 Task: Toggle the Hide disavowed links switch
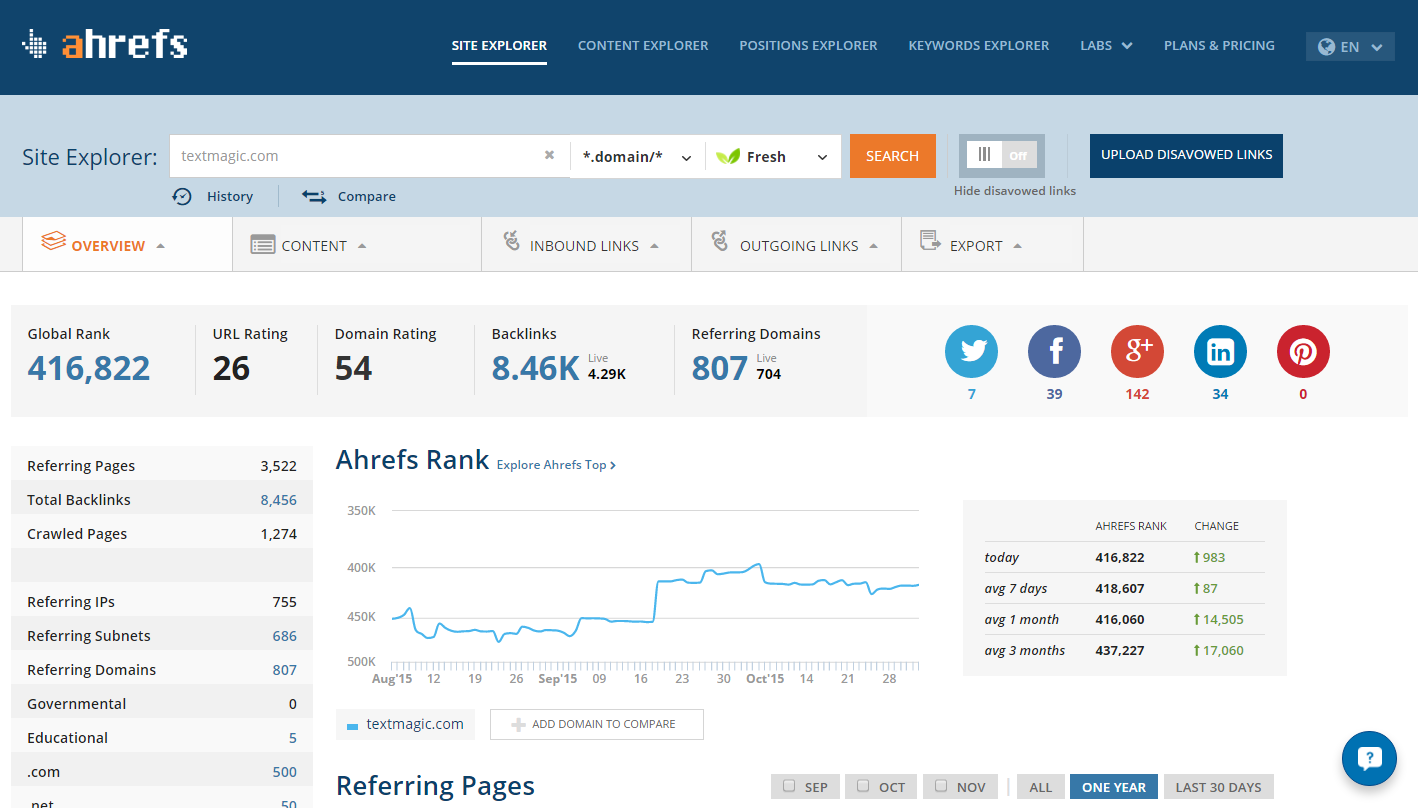coord(1002,155)
